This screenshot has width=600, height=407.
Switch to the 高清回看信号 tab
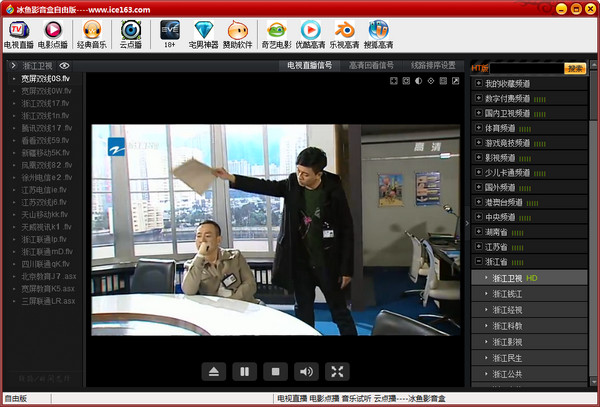(x=371, y=66)
